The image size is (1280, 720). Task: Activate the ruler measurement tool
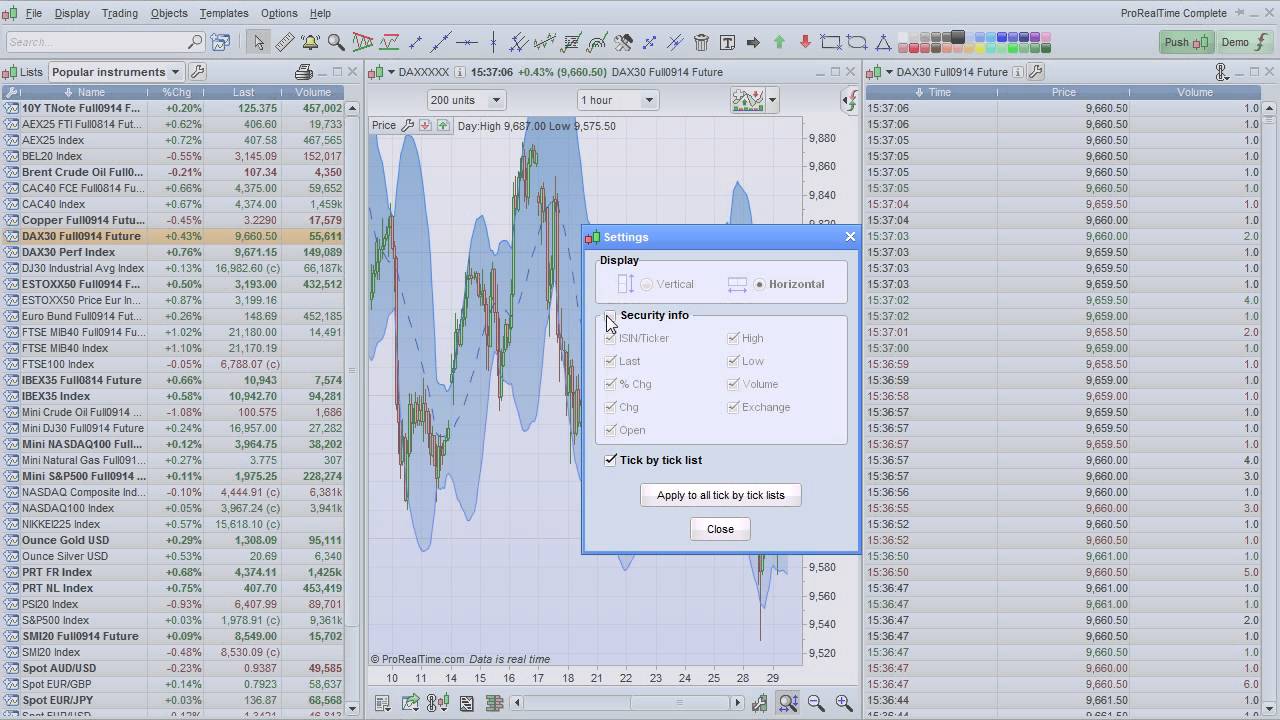pos(285,42)
